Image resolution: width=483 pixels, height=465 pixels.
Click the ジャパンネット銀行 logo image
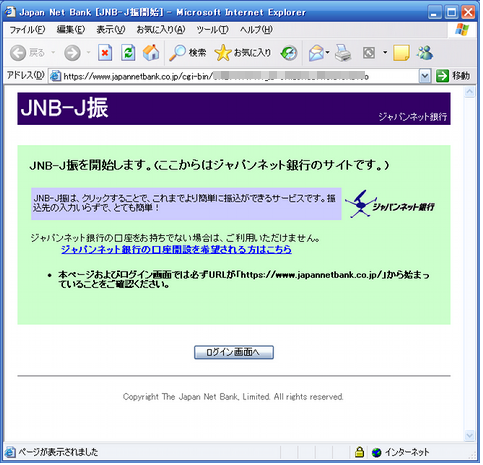(389, 204)
